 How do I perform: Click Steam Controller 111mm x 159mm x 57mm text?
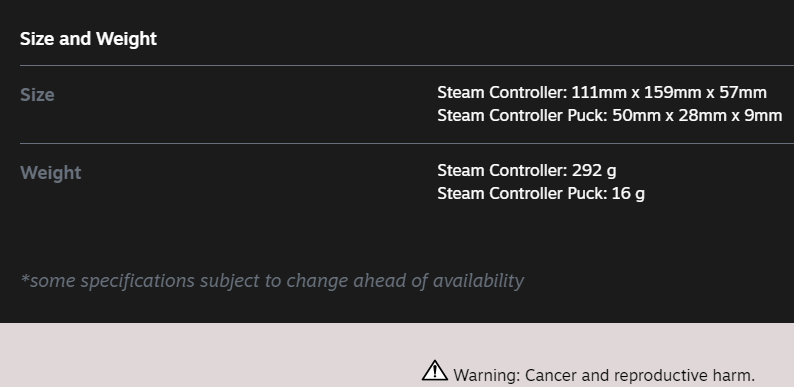(x=602, y=93)
